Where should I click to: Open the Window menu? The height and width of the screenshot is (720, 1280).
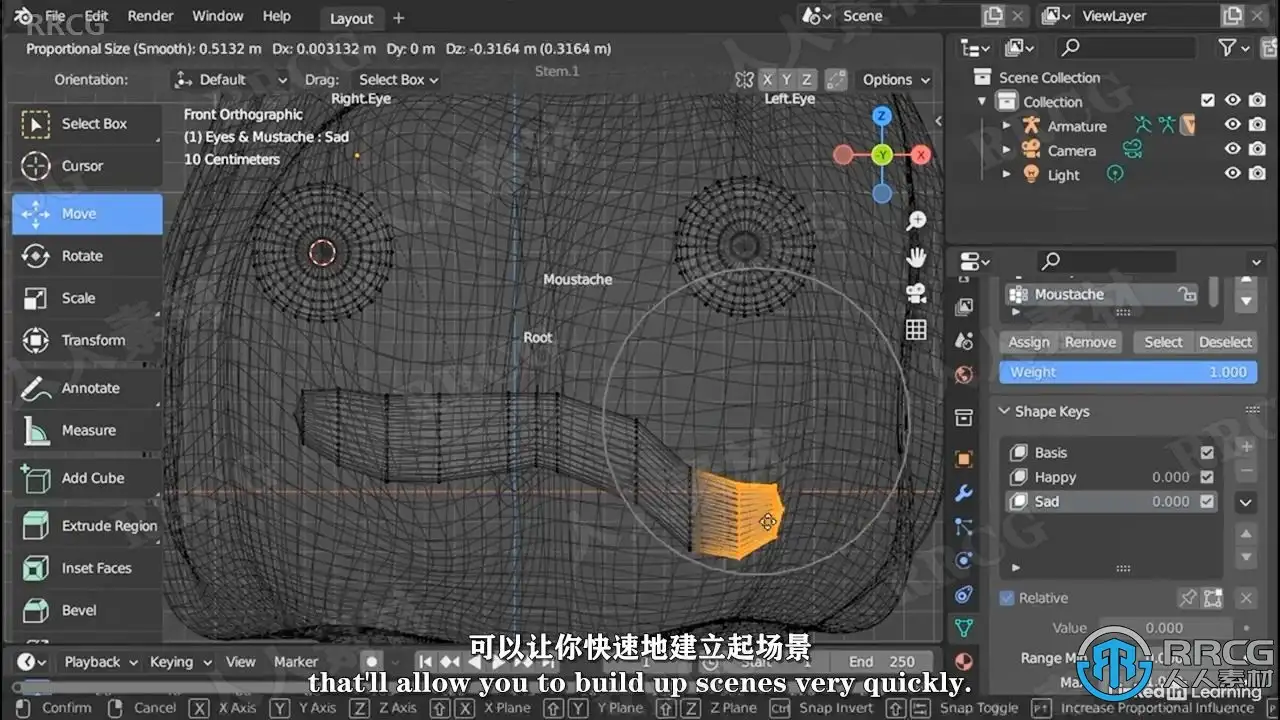coord(217,16)
